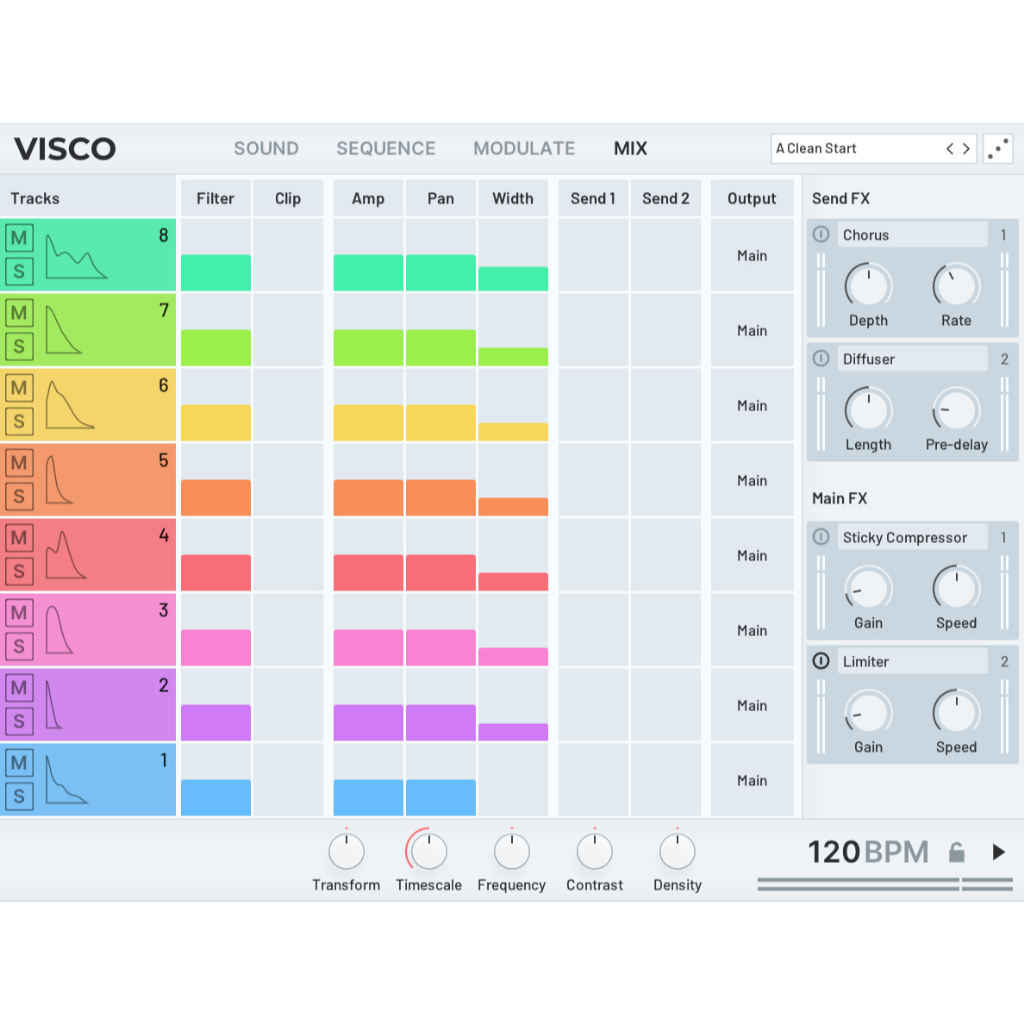This screenshot has width=1024, height=1024.
Task: Select track 4 waveform thumbnail
Action: coord(65,555)
